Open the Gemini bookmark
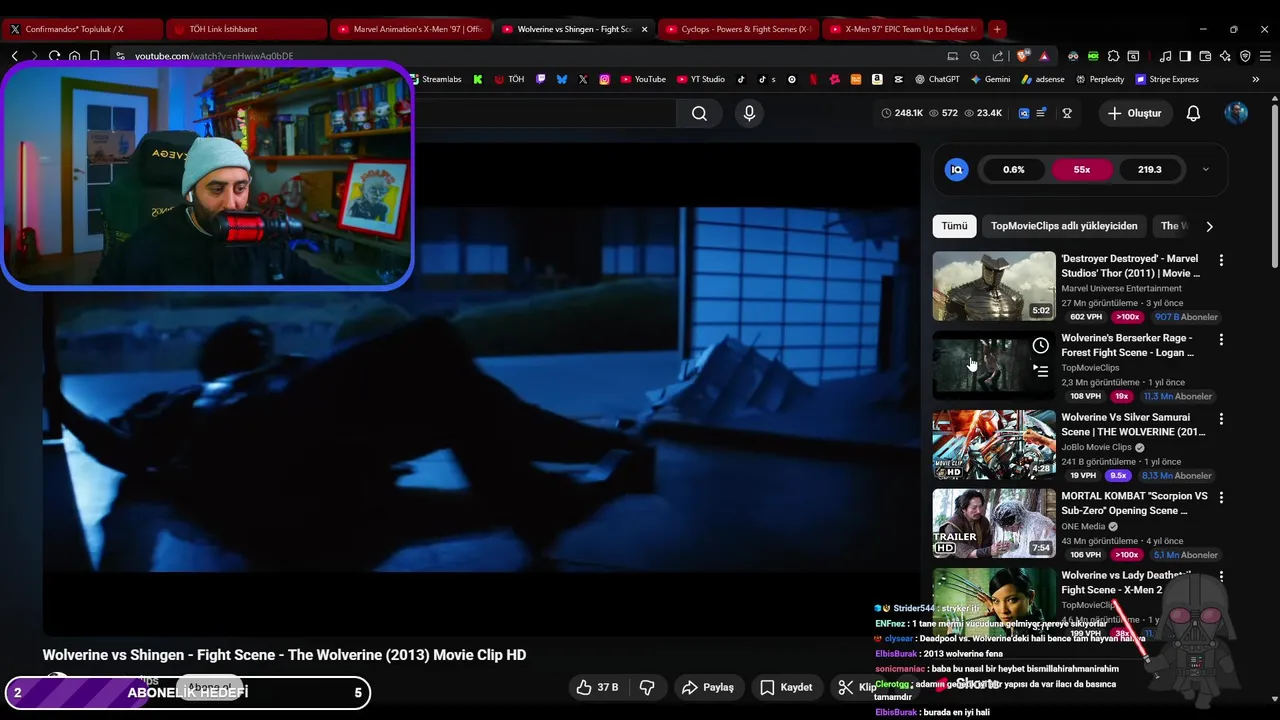The image size is (1280, 720). pos(990,79)
